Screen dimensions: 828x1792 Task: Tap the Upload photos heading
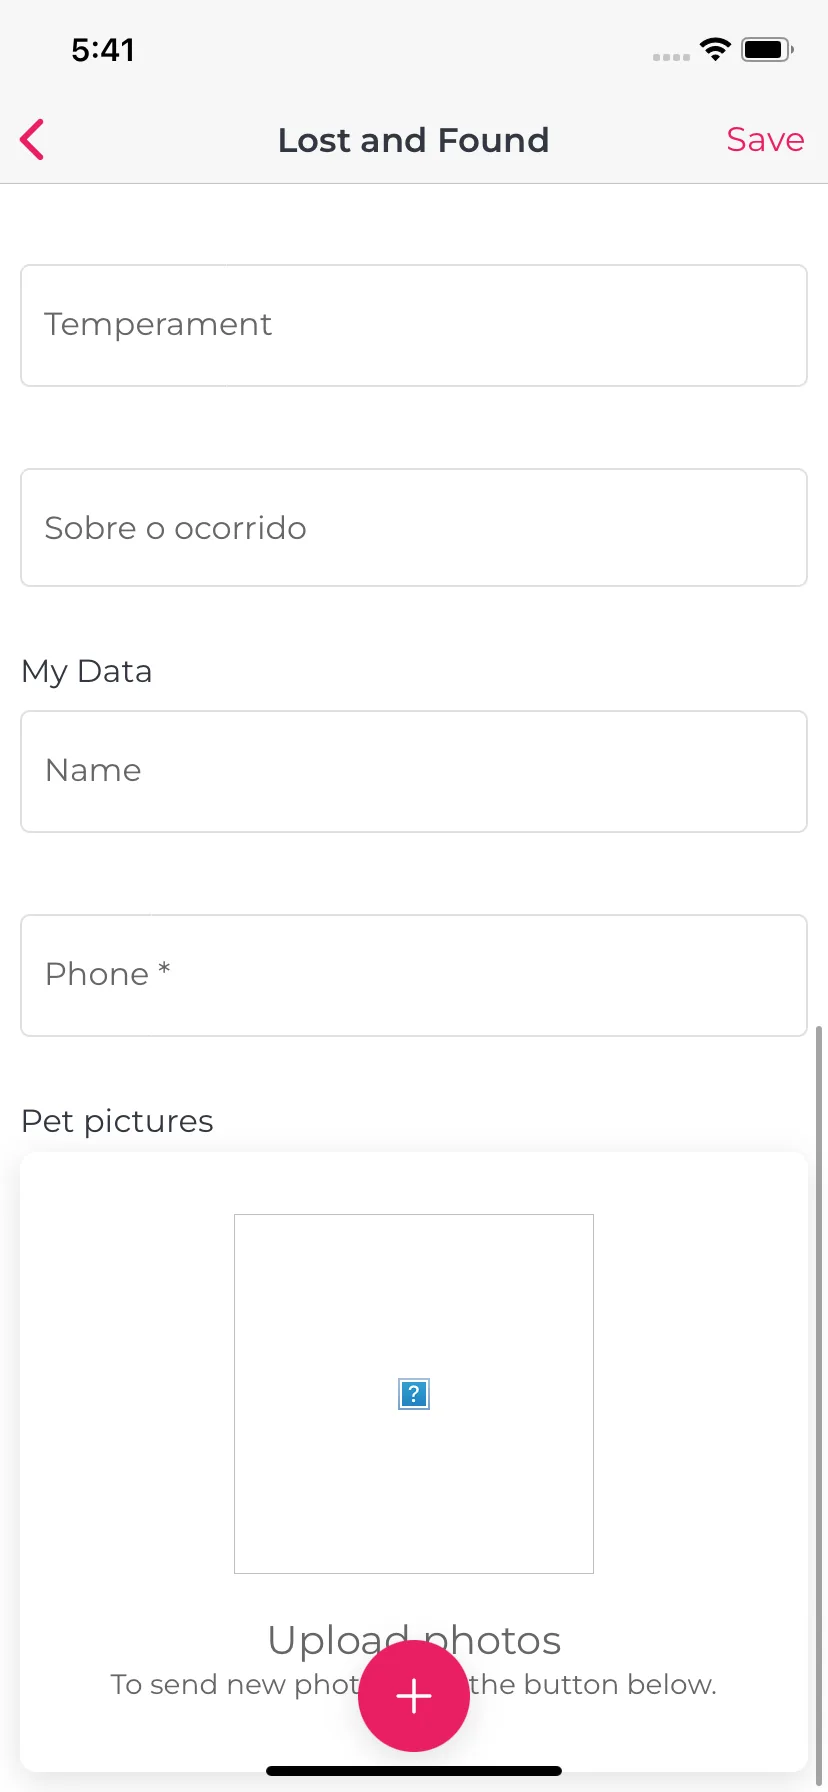point(414,1640)
